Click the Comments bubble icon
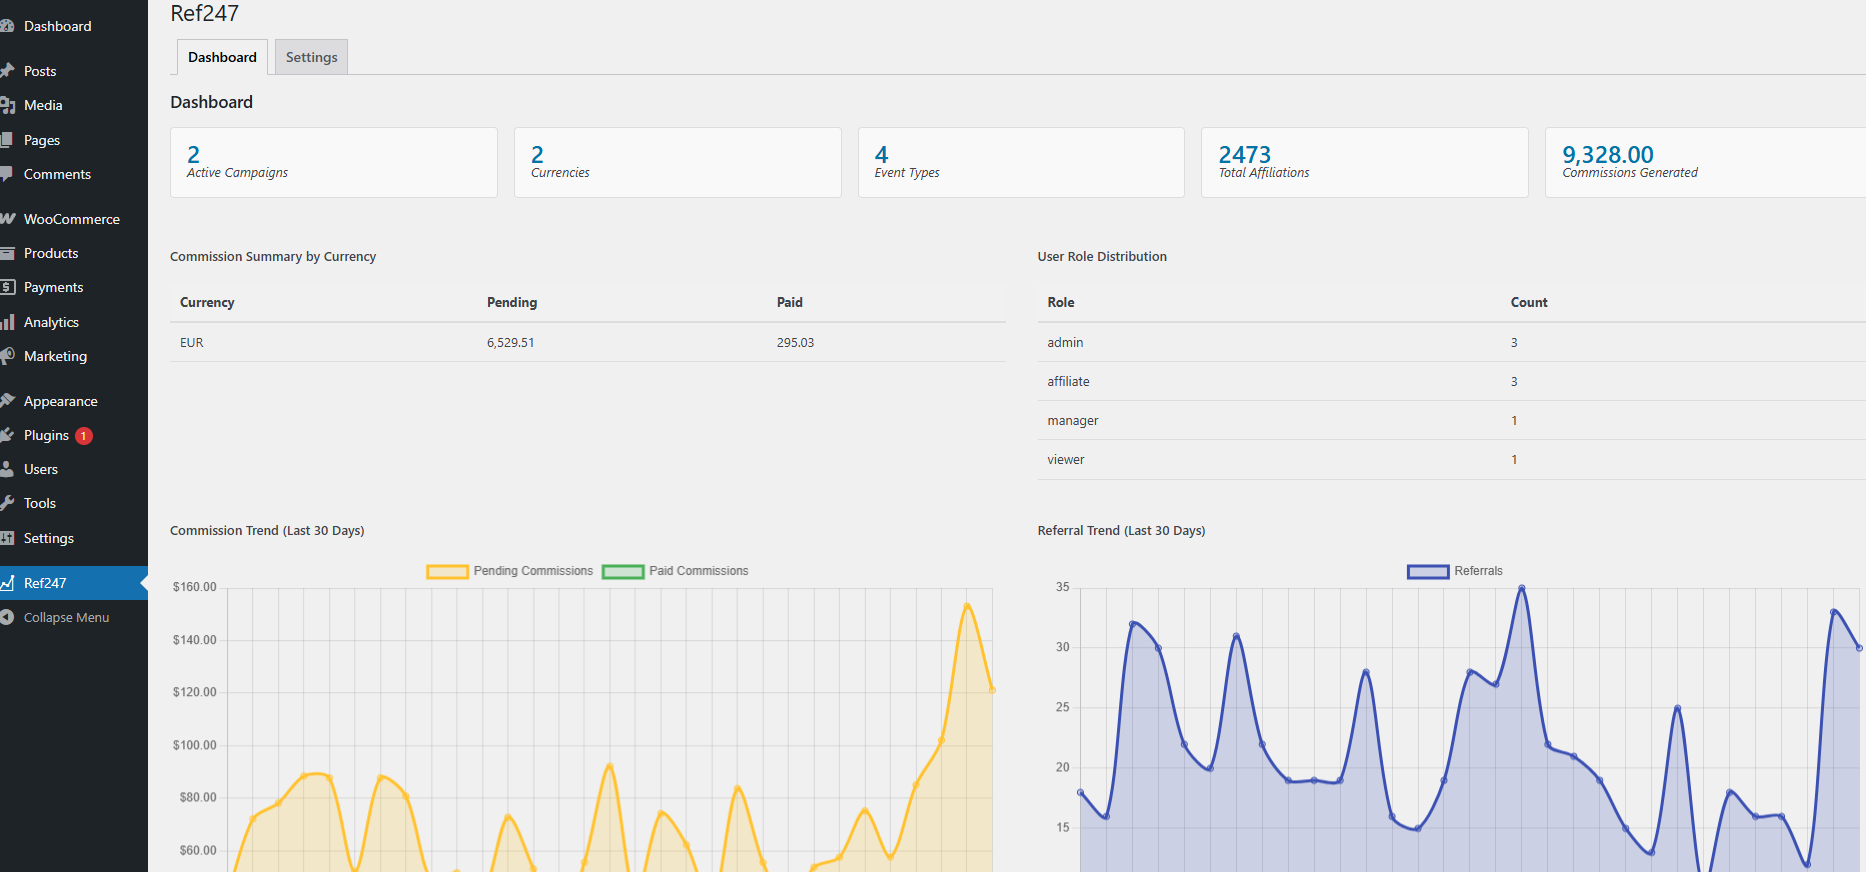The image size is (1866, 872). (x=6, y=174)
